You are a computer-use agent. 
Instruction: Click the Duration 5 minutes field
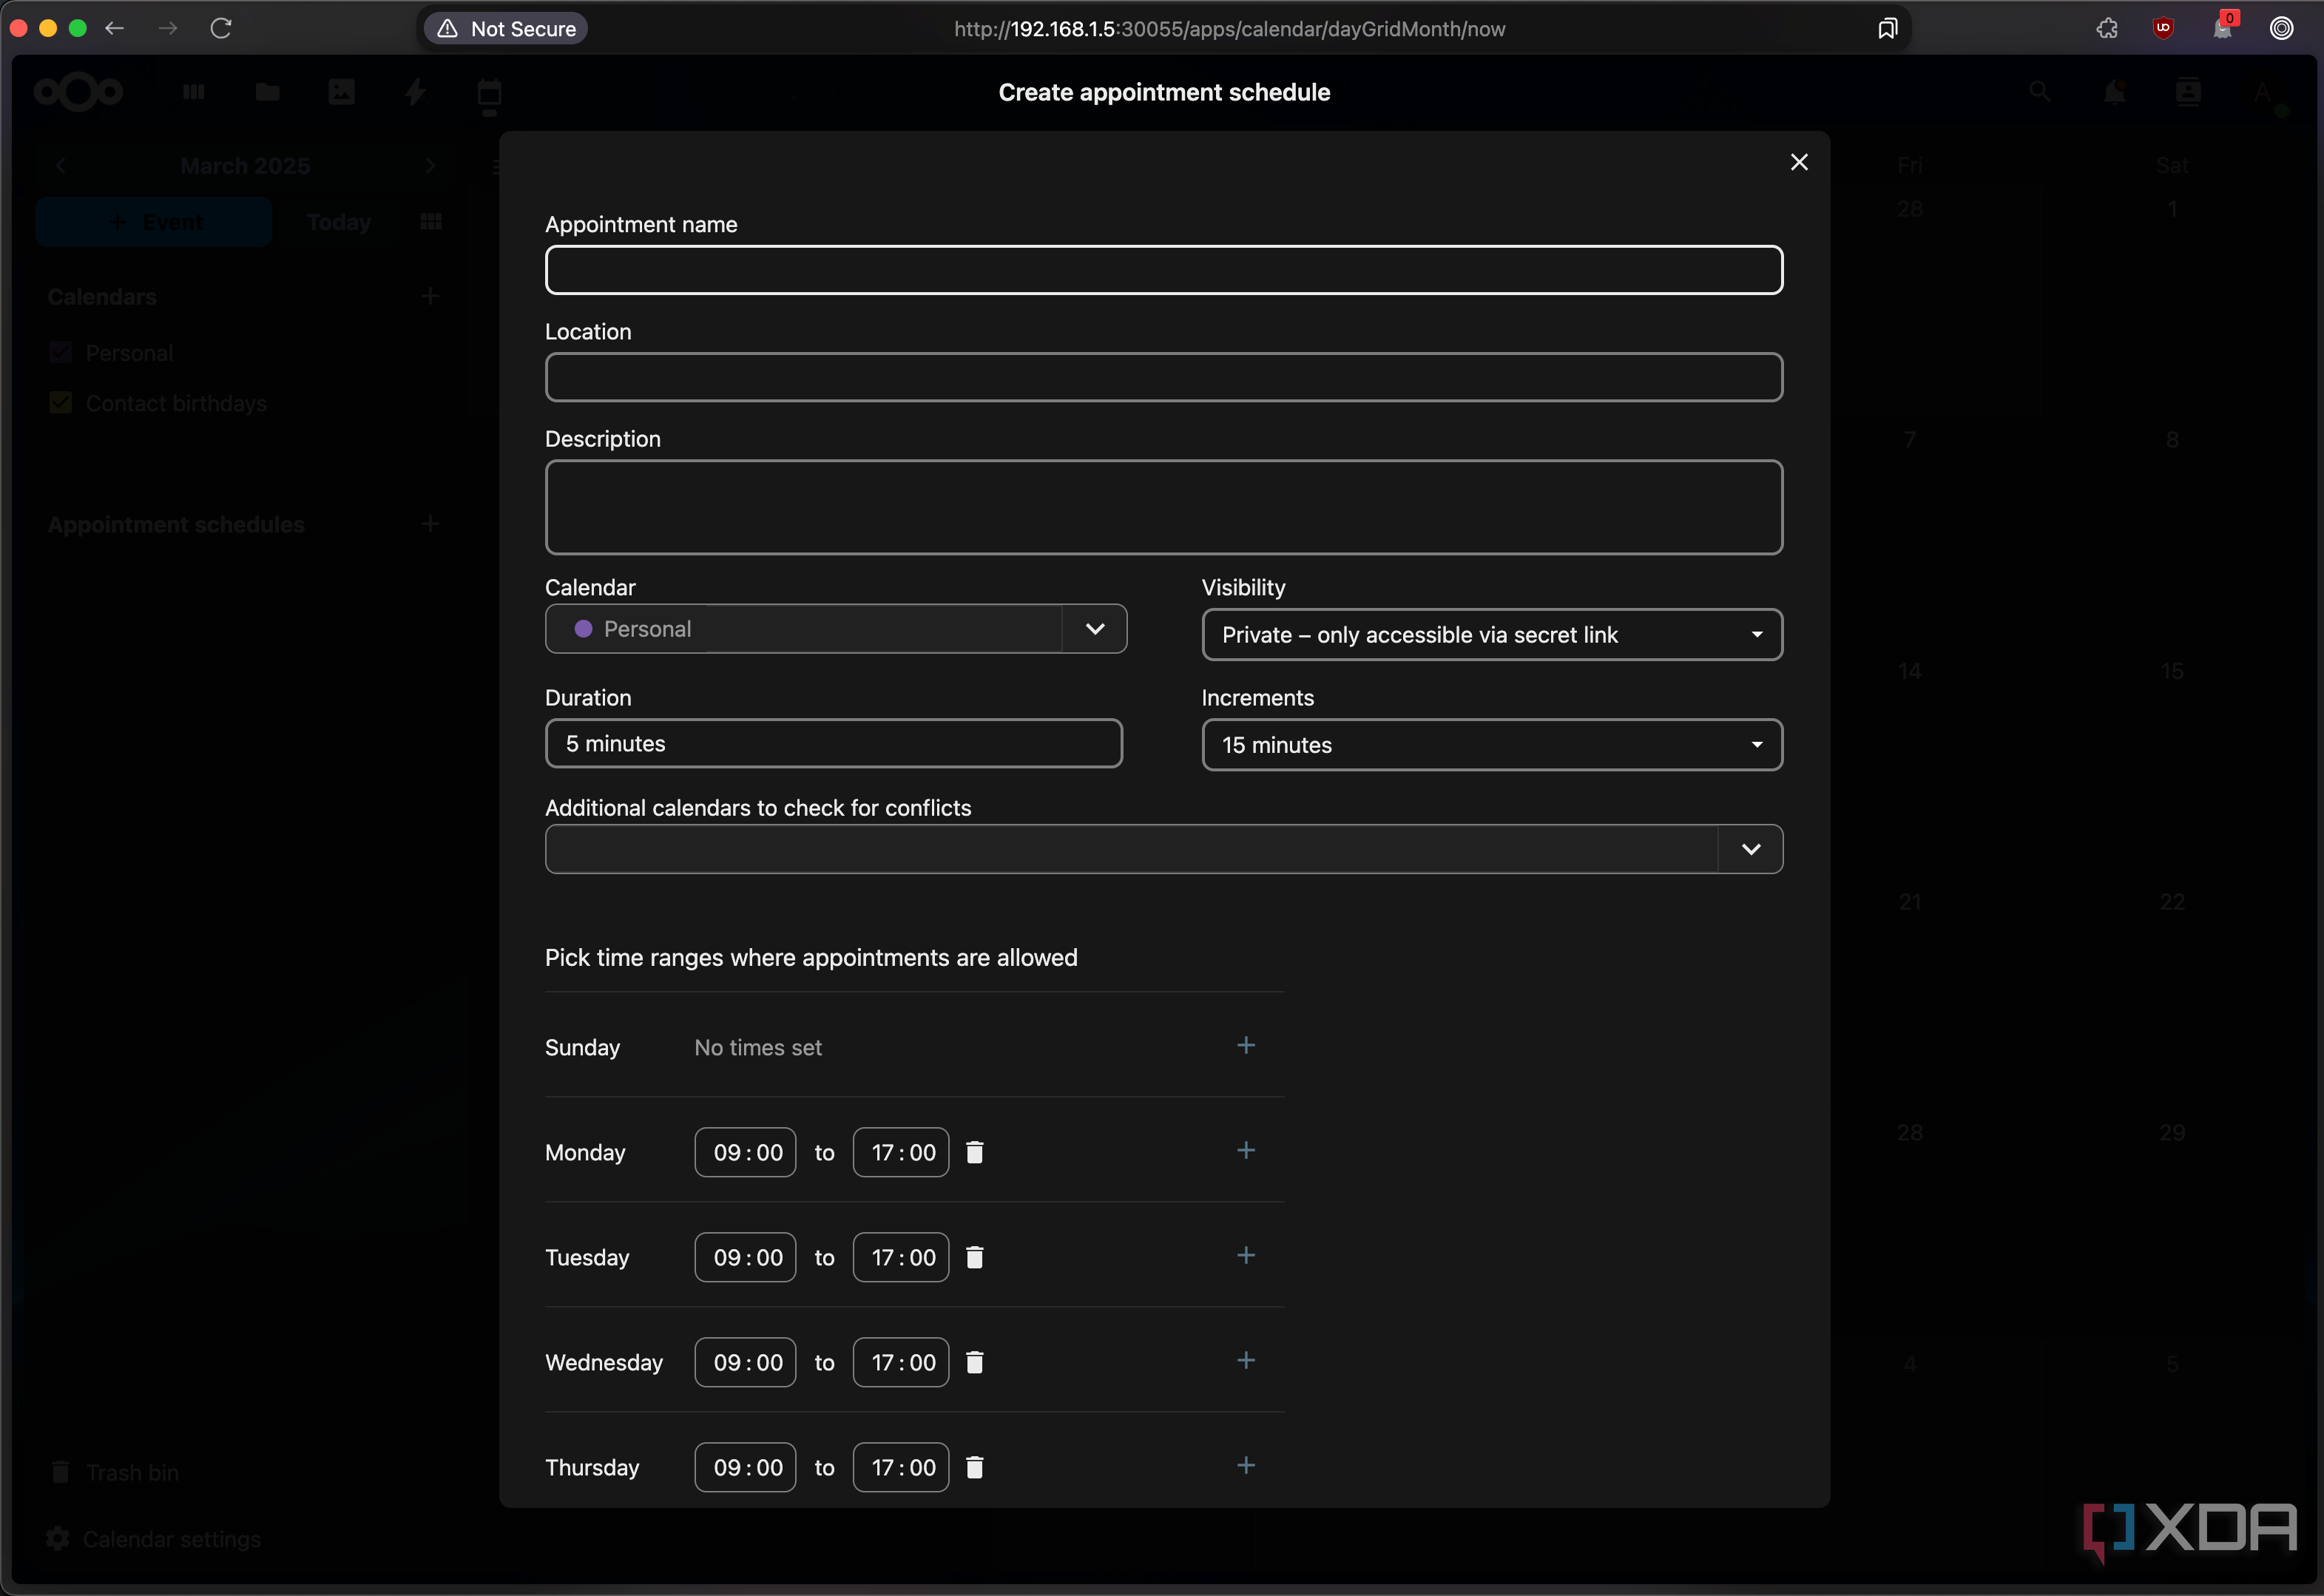833,744
